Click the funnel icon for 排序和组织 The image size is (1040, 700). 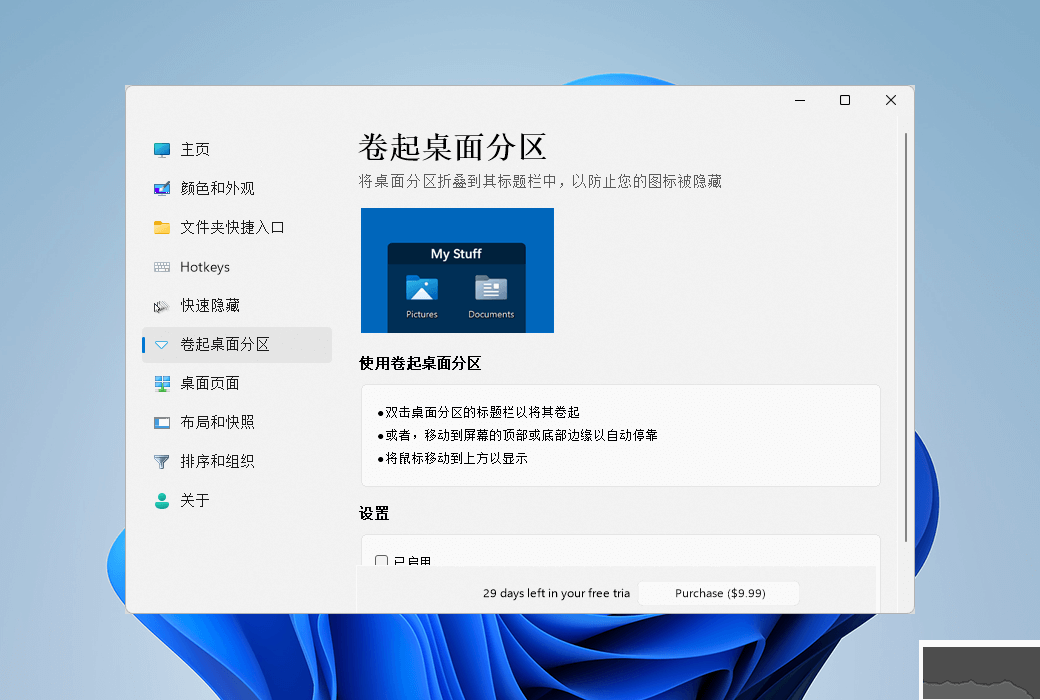162,462
